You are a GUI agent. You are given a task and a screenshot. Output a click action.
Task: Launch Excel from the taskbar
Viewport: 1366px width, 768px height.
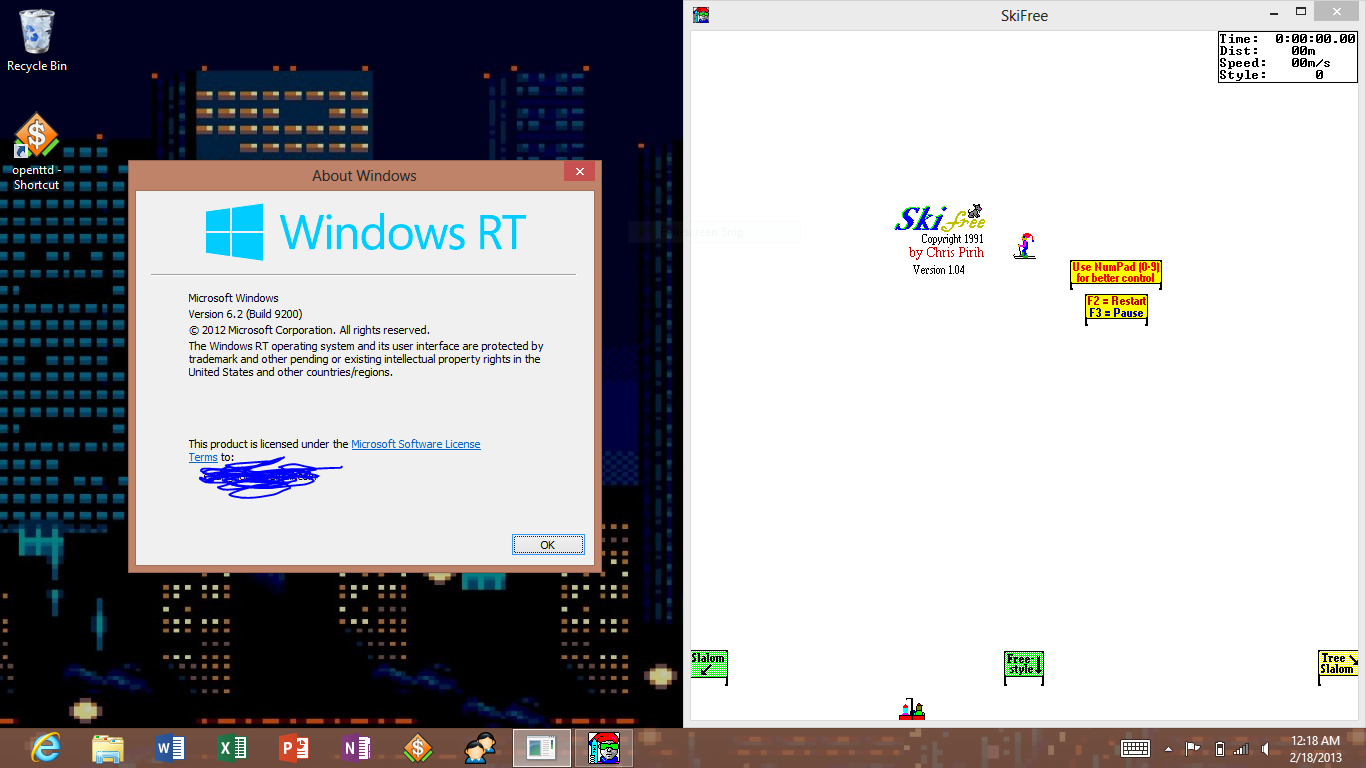(233, 748)
